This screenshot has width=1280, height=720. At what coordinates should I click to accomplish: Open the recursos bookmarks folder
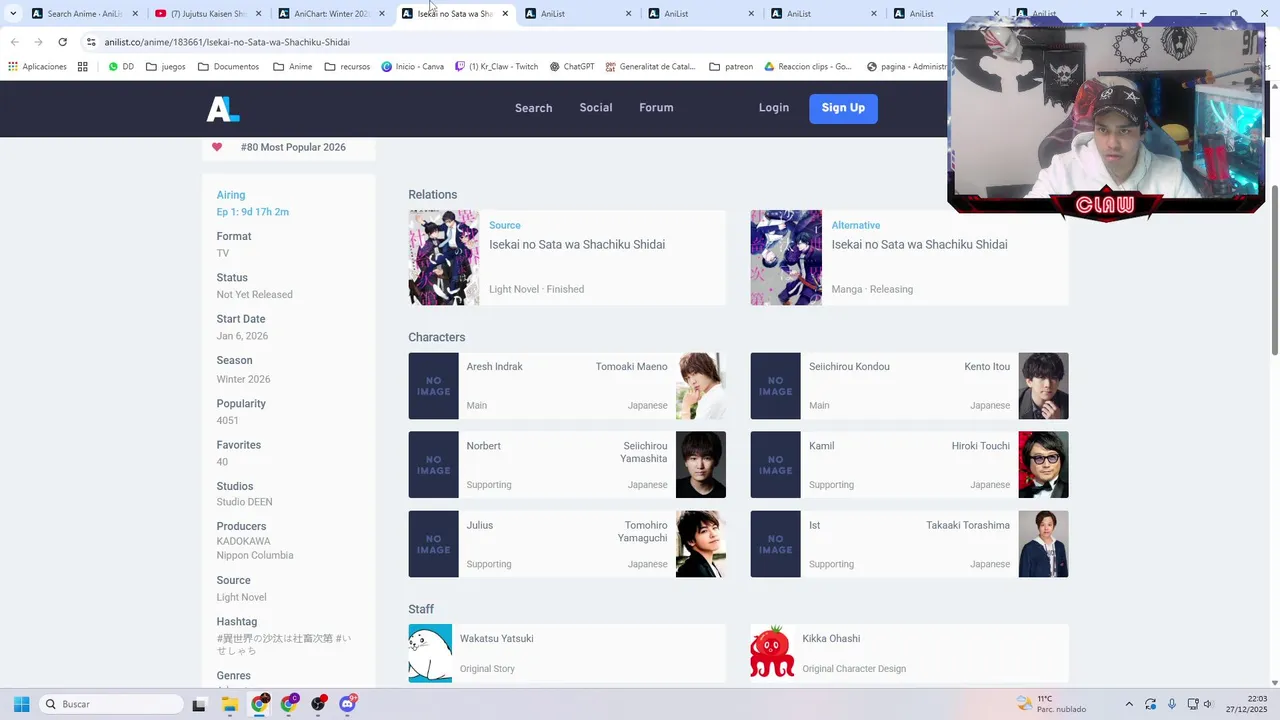(347, 67)
